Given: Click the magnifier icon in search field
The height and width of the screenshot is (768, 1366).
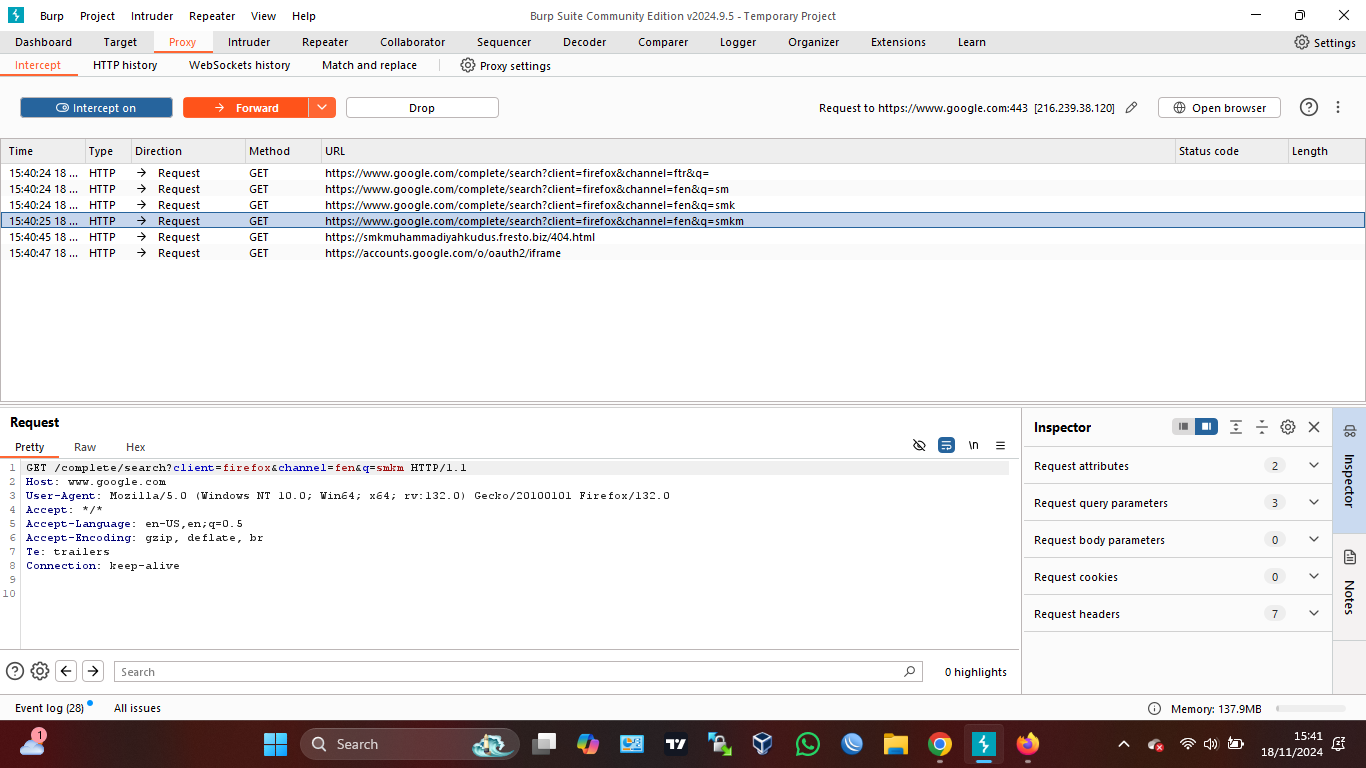Looking at the screenshot, I should (910, 671).
